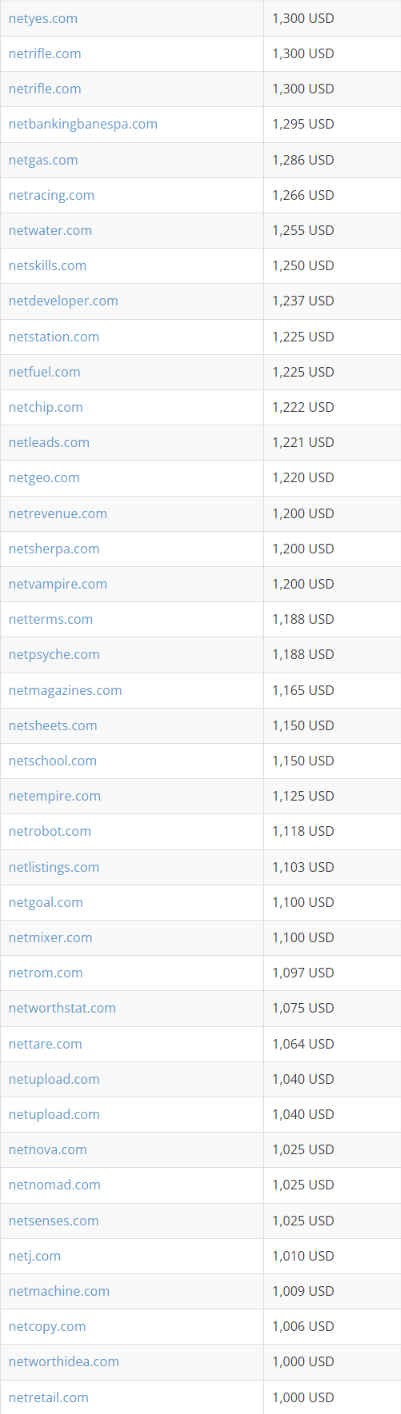Click the netrobot.com link
Screen dimensions: 401x1414
pyautogui.click(x=50, y=831)
